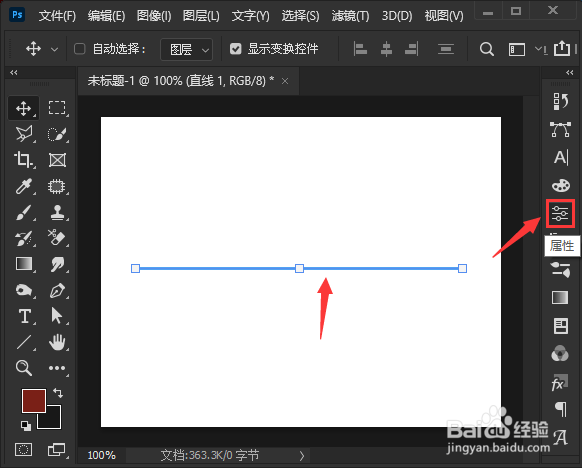582x468 pixels.
Task: Open status bar info arrow
Action: point(302,455)
